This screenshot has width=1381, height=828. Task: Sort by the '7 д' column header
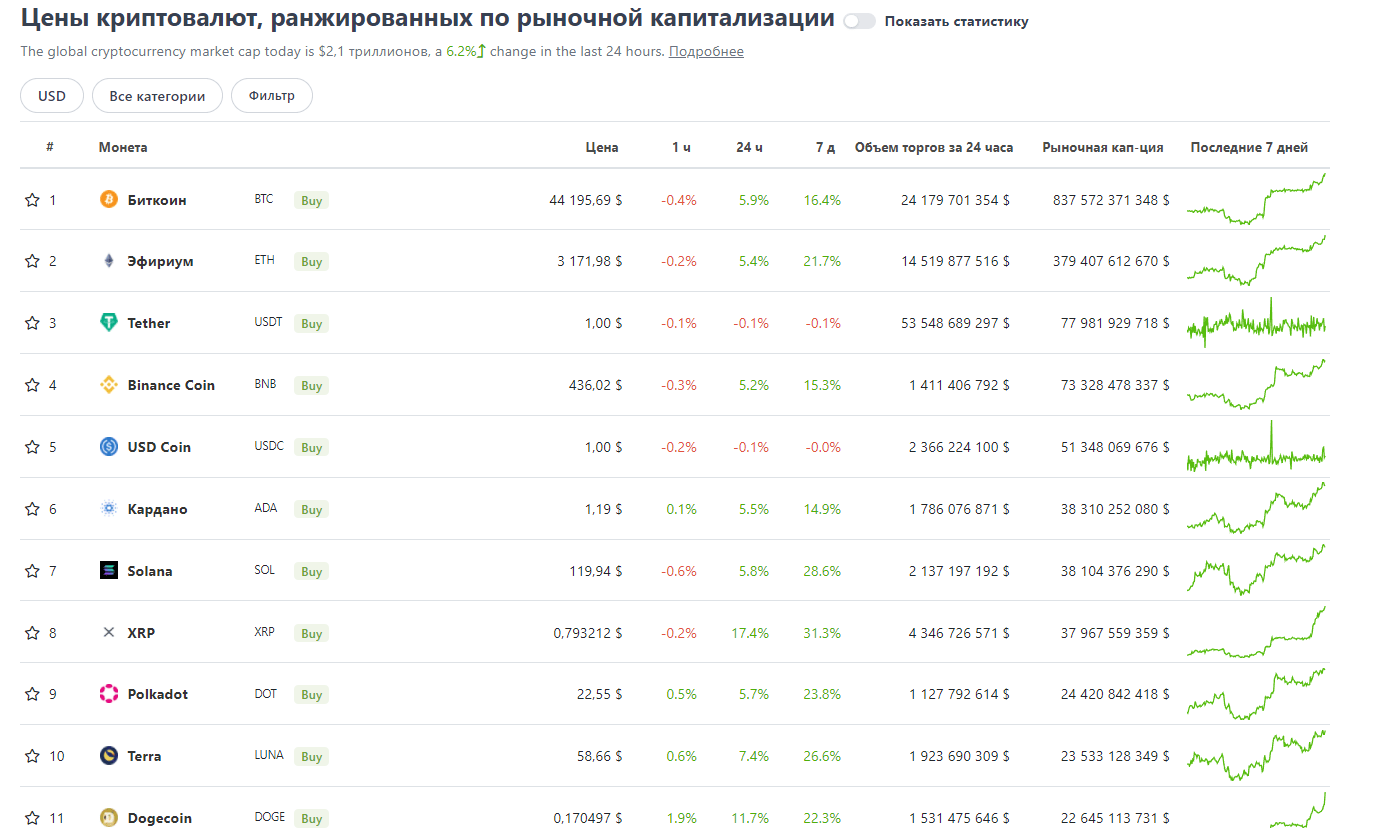coord(825,147)
